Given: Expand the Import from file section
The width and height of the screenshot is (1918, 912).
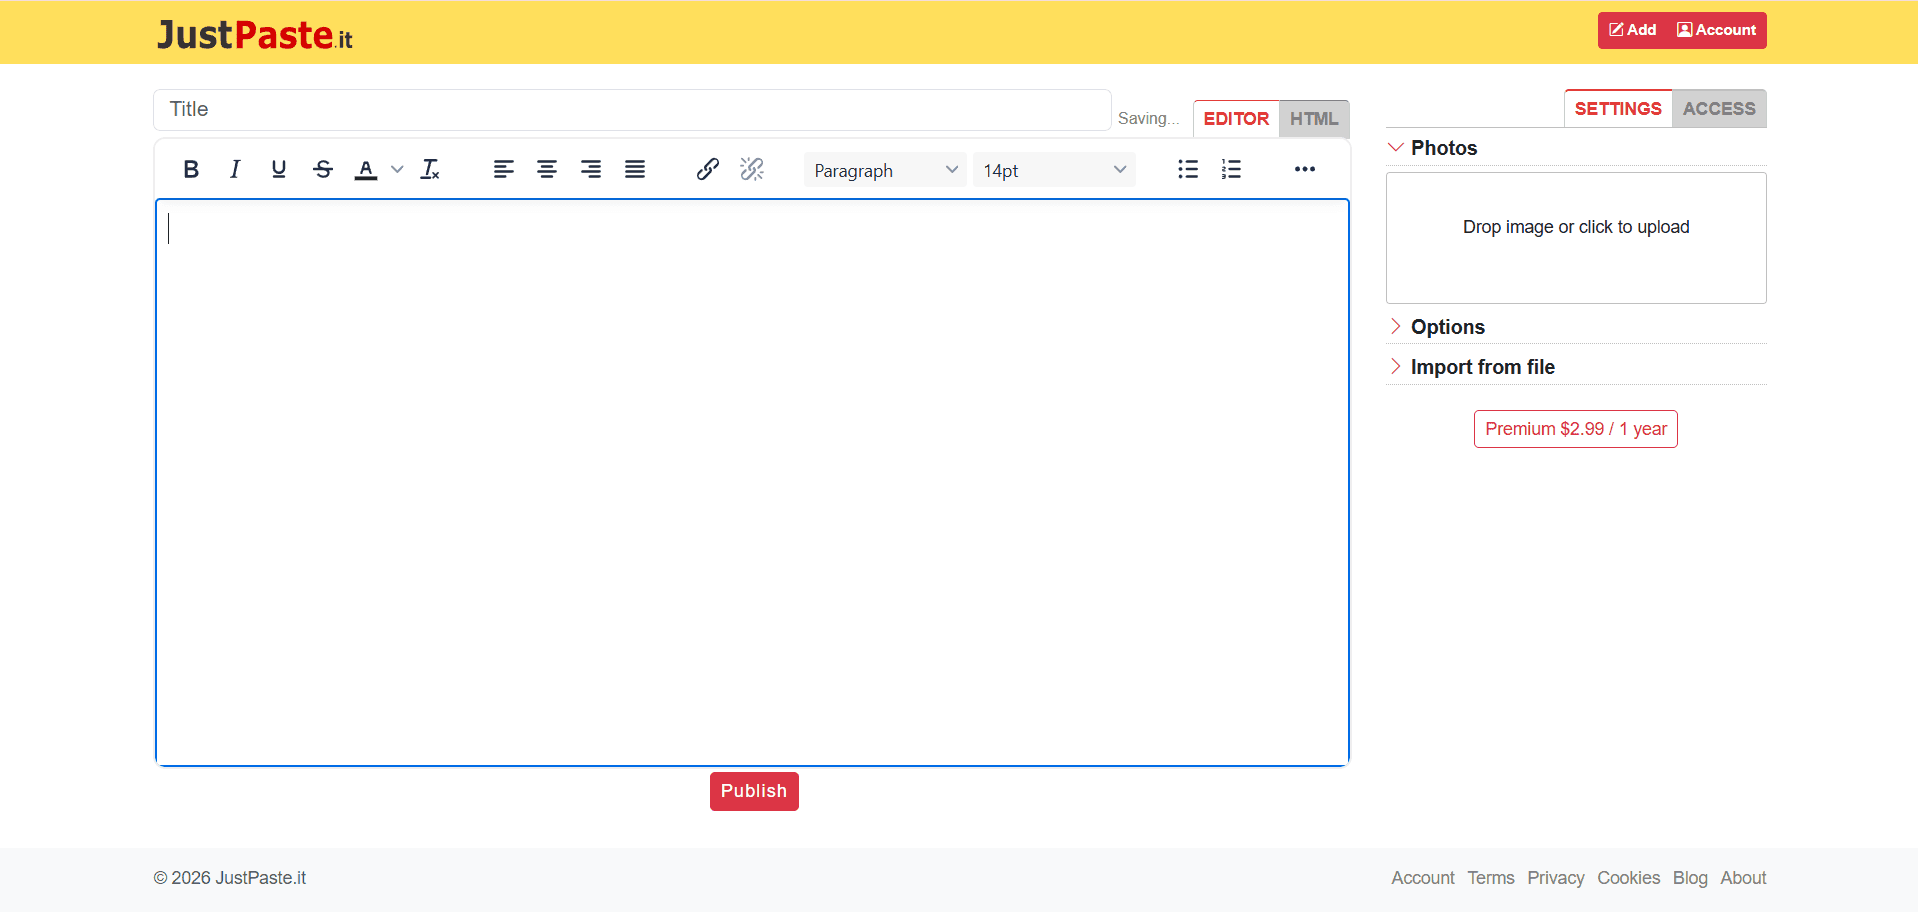Looking at the screenshot, I should [1482, 367].
